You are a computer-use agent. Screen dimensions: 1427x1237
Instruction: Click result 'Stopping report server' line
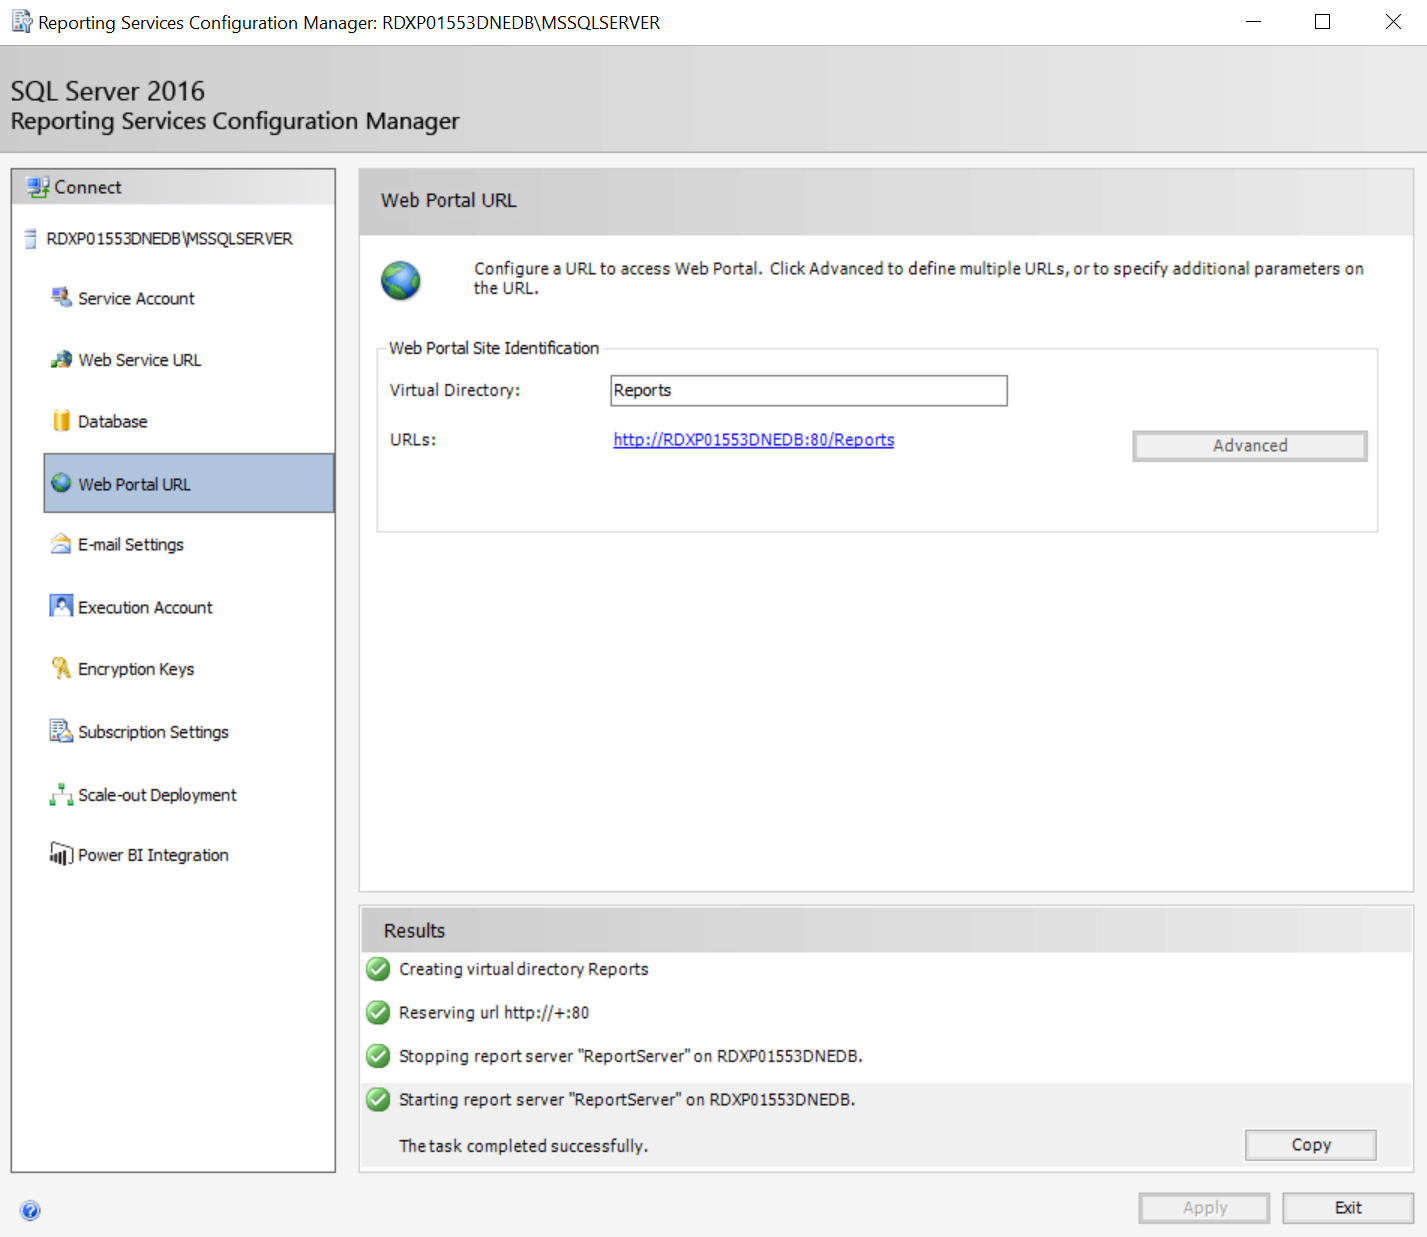tap(631, 1056)
